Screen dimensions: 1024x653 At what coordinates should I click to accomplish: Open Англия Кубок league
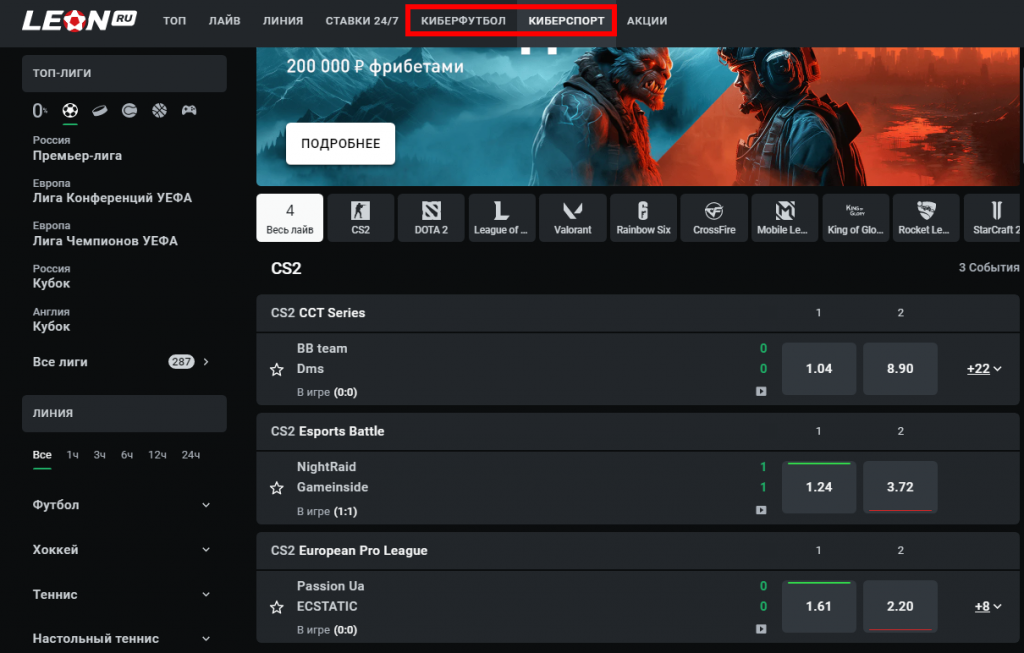52,319
